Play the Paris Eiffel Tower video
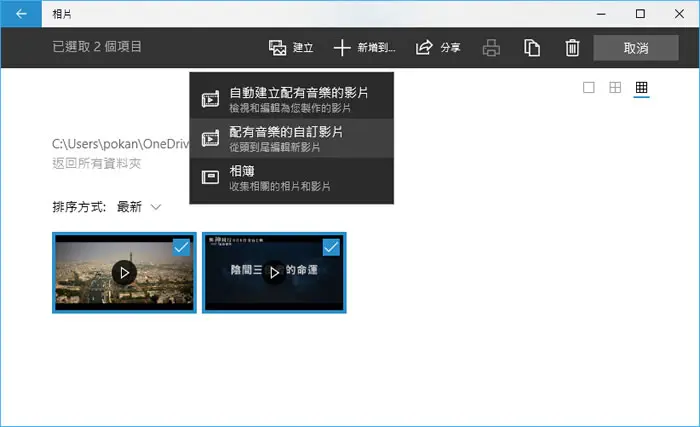700x427 pixels. click(x=124, y=272)
